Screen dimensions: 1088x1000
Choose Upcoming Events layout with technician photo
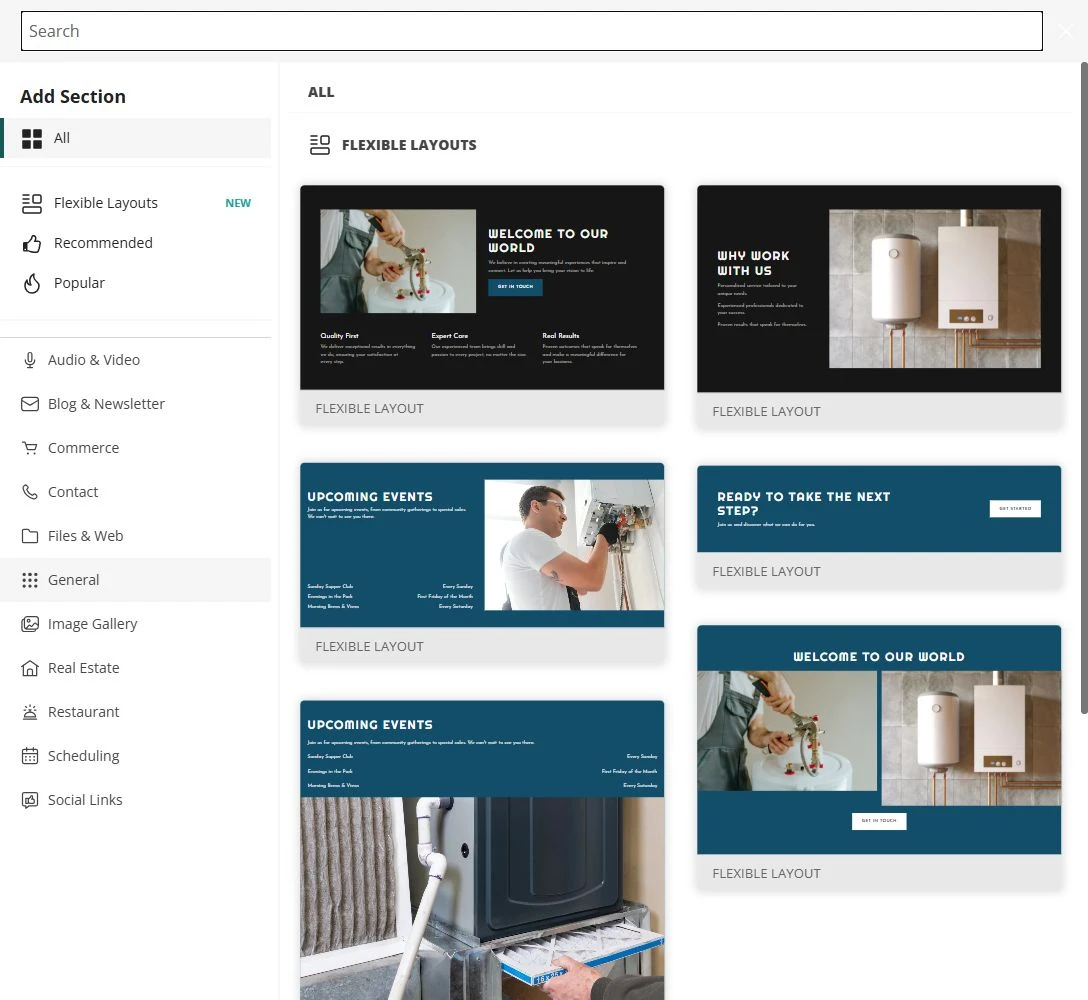pyautogui.click(x=482, y=545)
